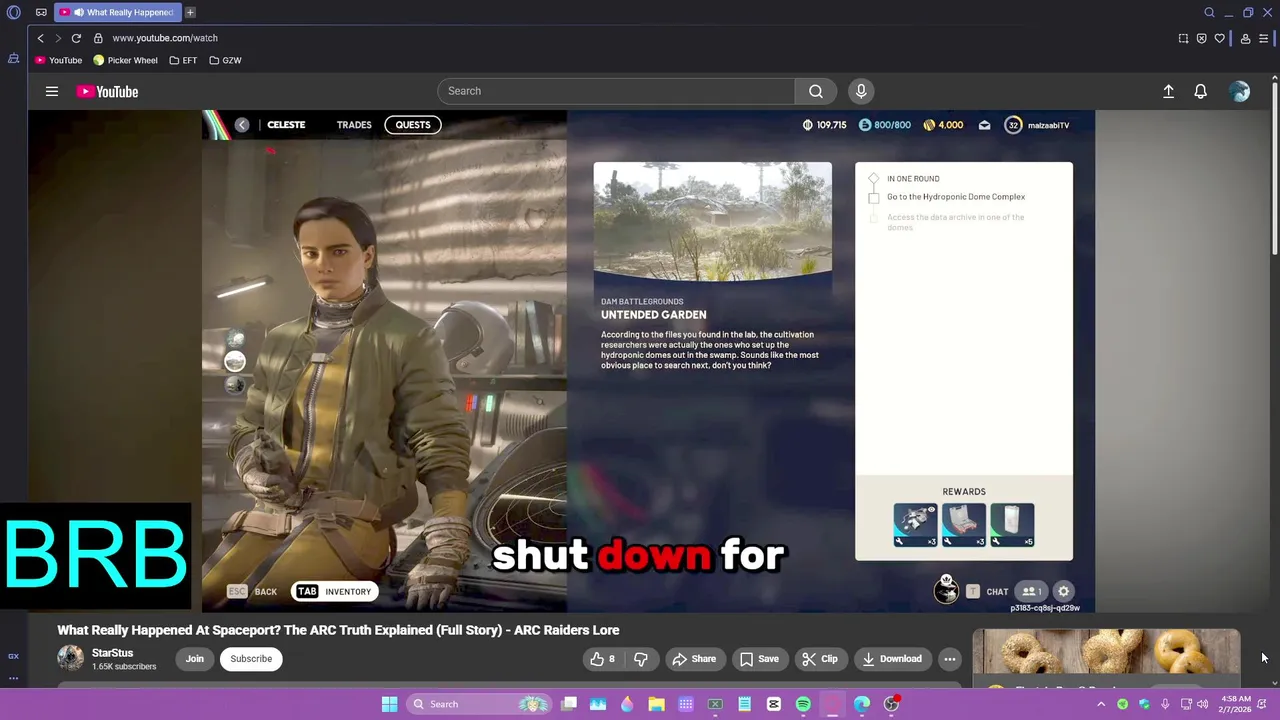Open OBS Studio from the taskbar

pos(891,704)
